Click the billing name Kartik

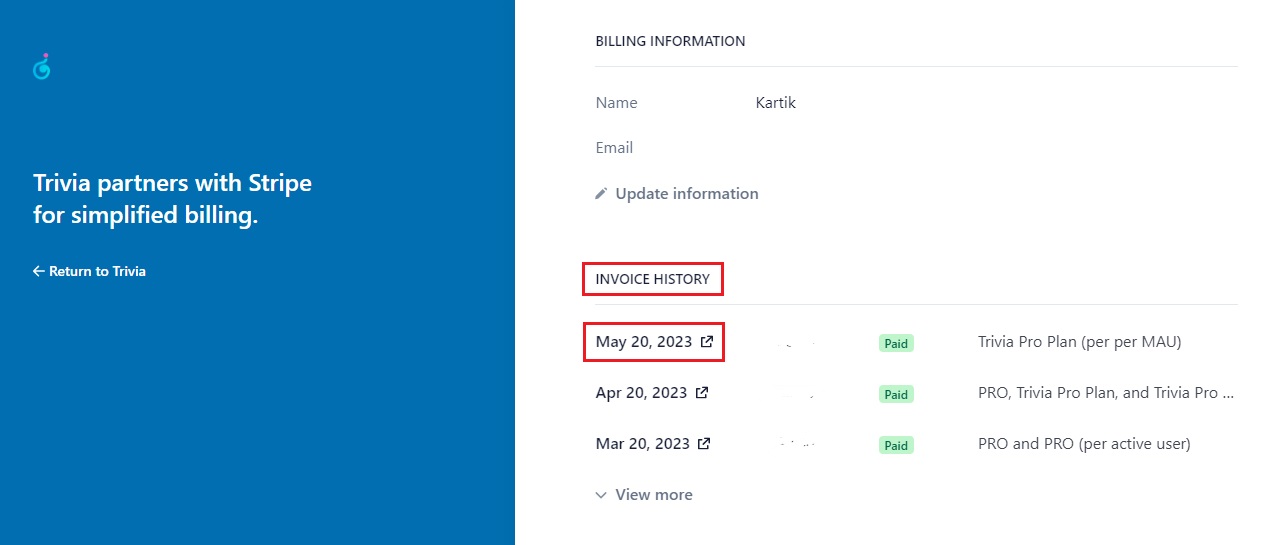776,102
